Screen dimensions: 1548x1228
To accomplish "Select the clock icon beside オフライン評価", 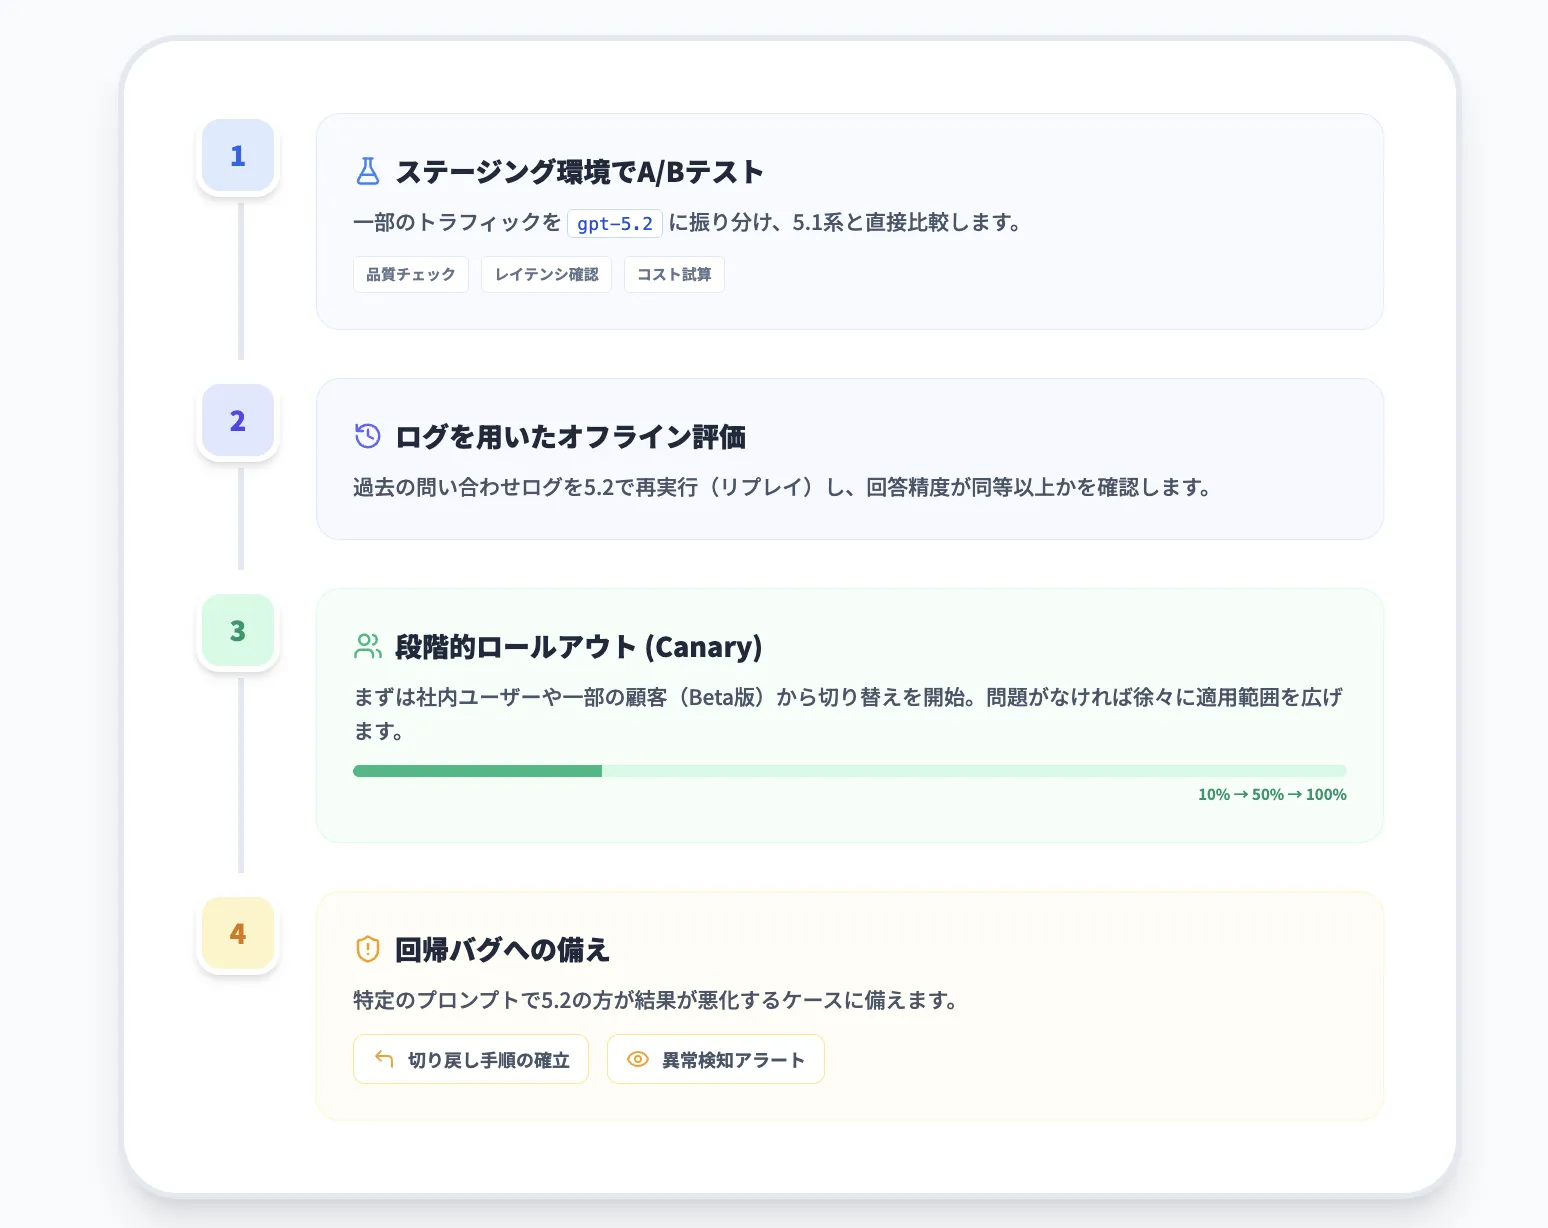I will 368,435.
